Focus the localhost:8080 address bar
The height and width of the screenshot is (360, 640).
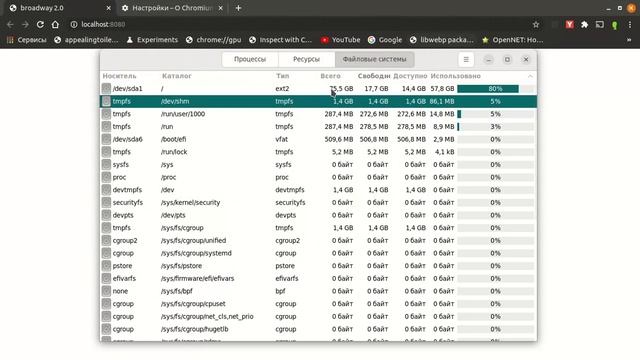click(x=103, y=24)
